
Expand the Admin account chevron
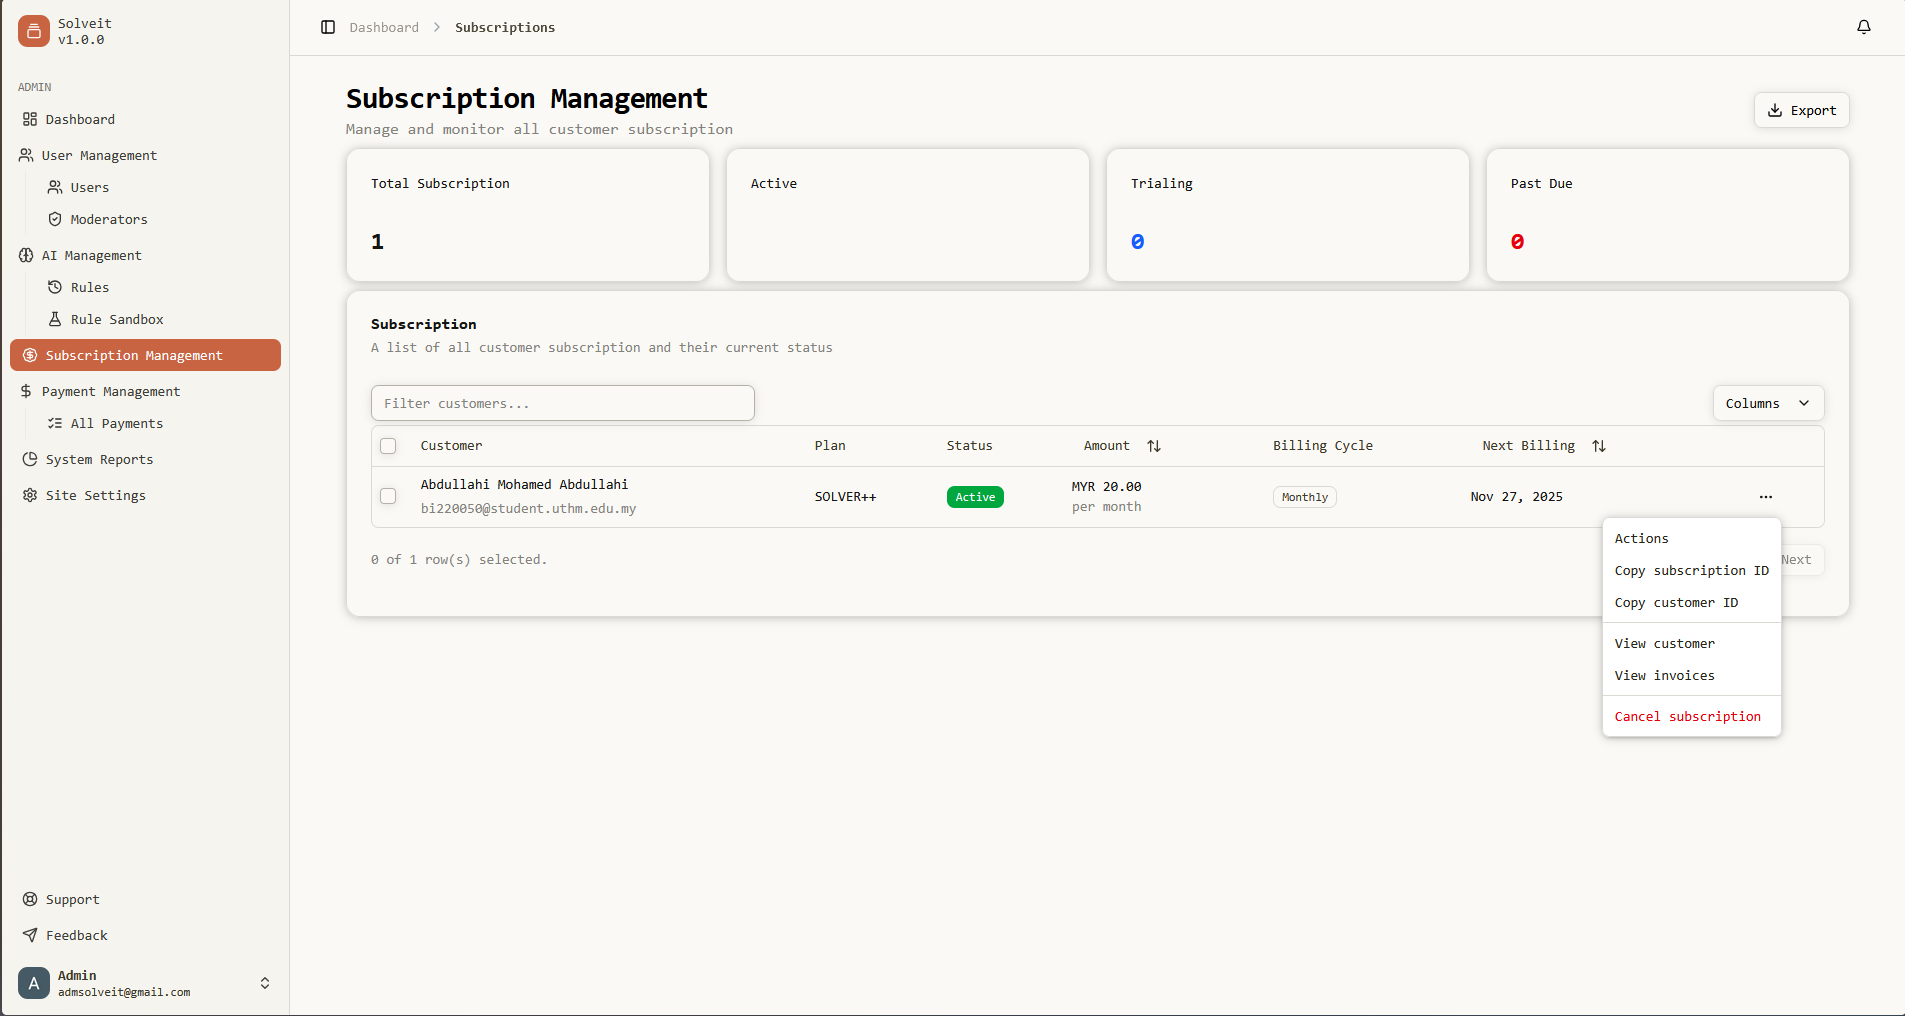[264, 983]
